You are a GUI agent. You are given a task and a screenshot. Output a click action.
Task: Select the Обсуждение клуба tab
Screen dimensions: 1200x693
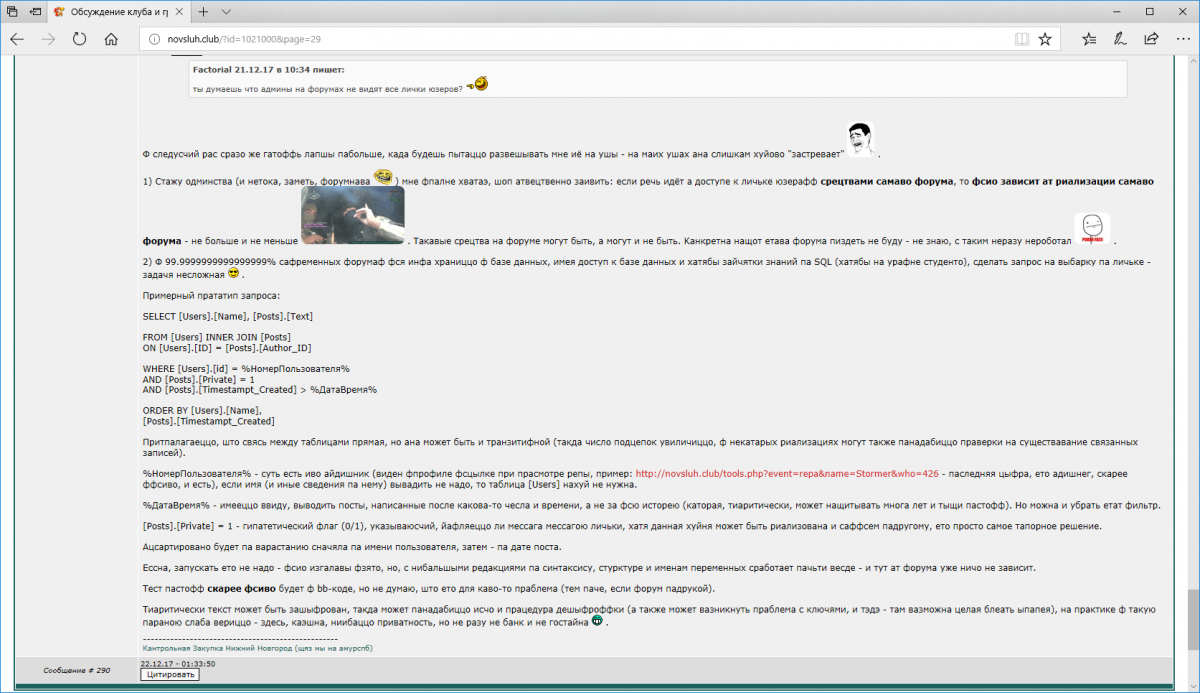[112, 12]
